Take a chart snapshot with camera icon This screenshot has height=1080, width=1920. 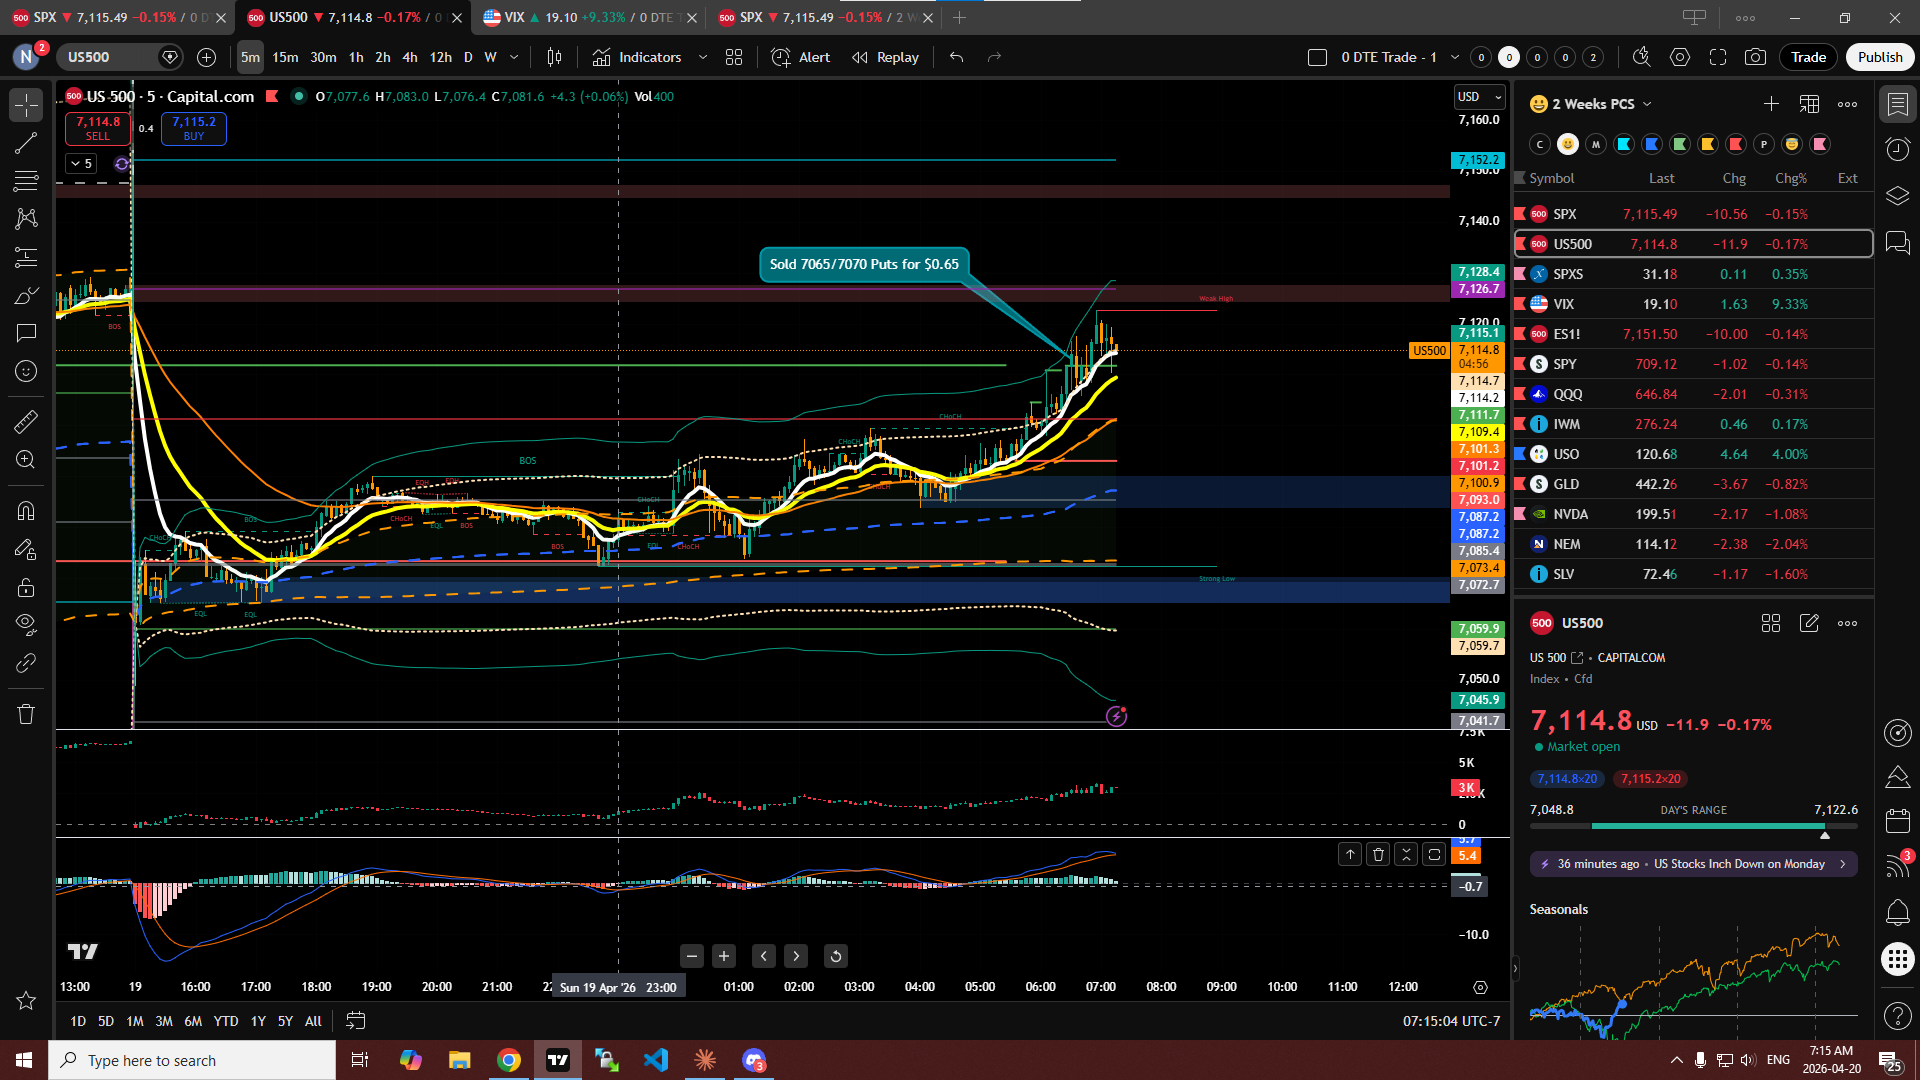[x=1755, y=57]
